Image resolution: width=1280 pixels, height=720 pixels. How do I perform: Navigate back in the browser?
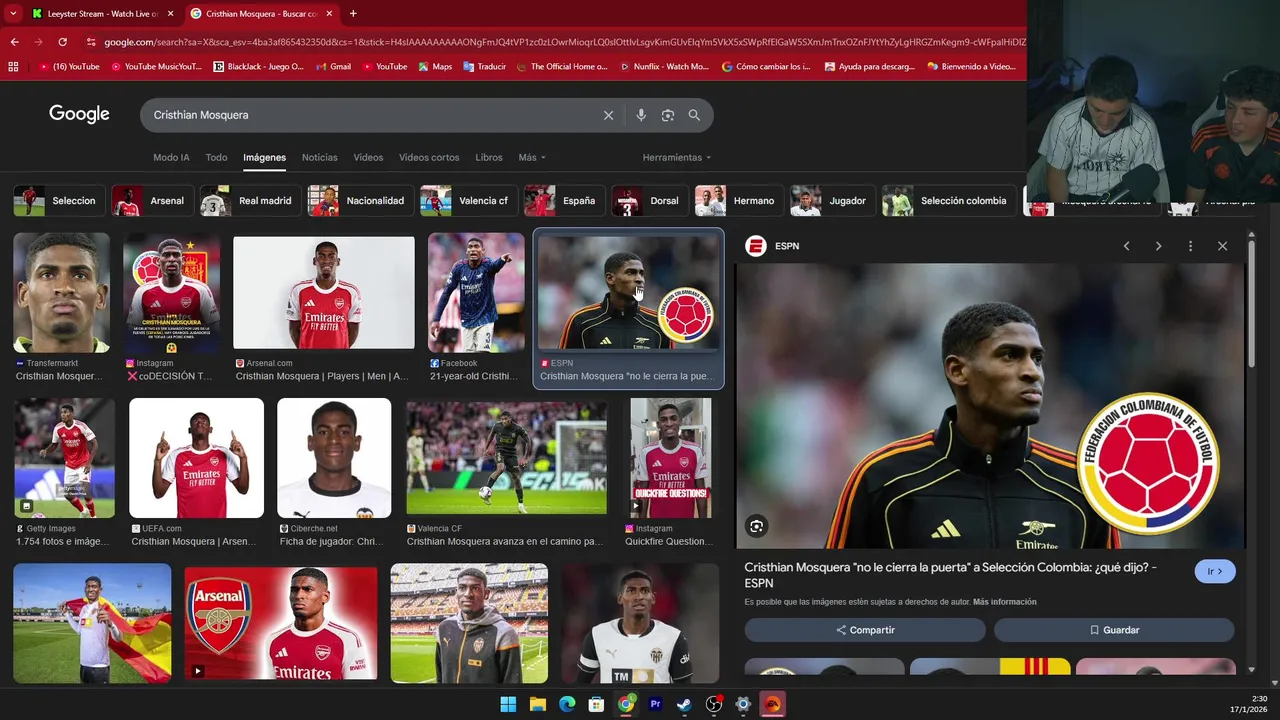click(x=14, y=42)
